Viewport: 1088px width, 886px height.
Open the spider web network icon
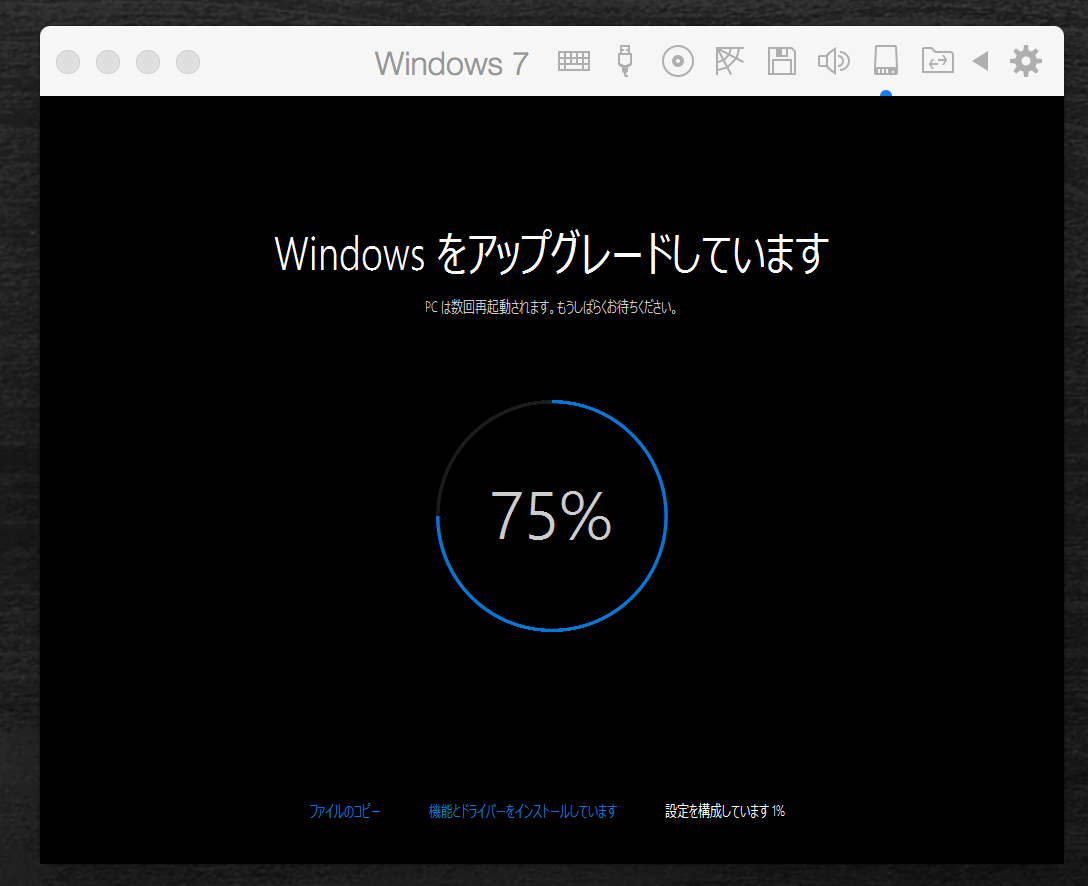729,61
